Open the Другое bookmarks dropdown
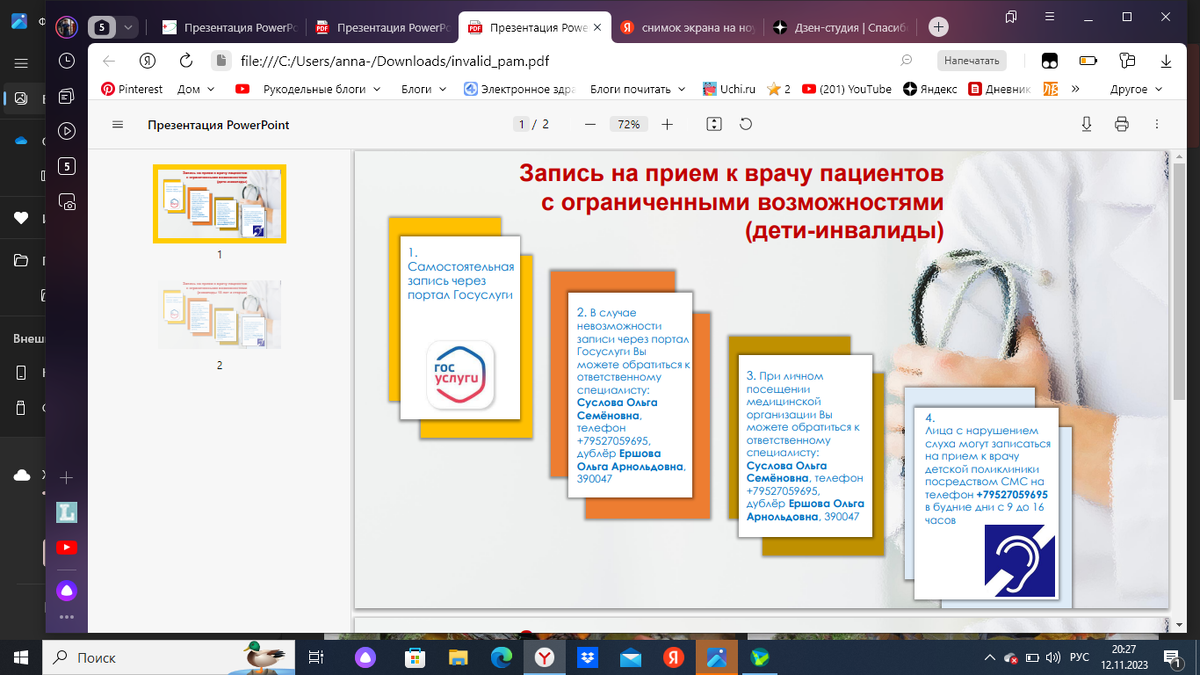Screen dimensions: 1200x675 point(1137,89)
